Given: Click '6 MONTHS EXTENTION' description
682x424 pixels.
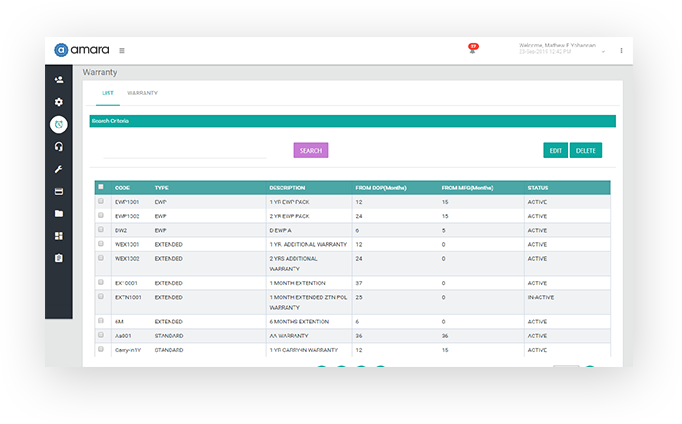Looking at the screenshot, I should pyautogui.click(x=299, y=322).
